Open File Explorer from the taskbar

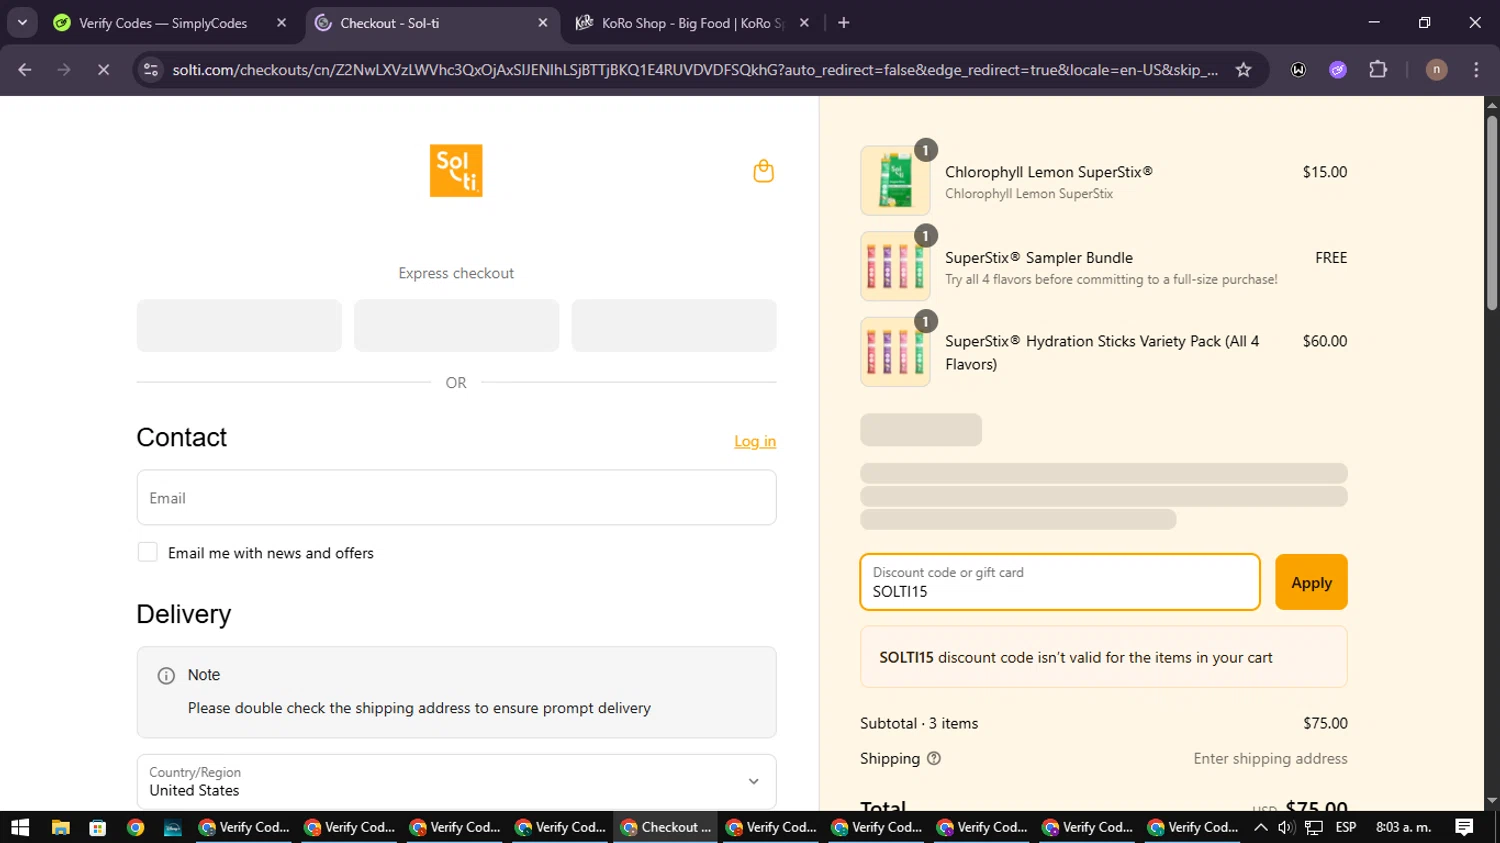pos(61,827)
